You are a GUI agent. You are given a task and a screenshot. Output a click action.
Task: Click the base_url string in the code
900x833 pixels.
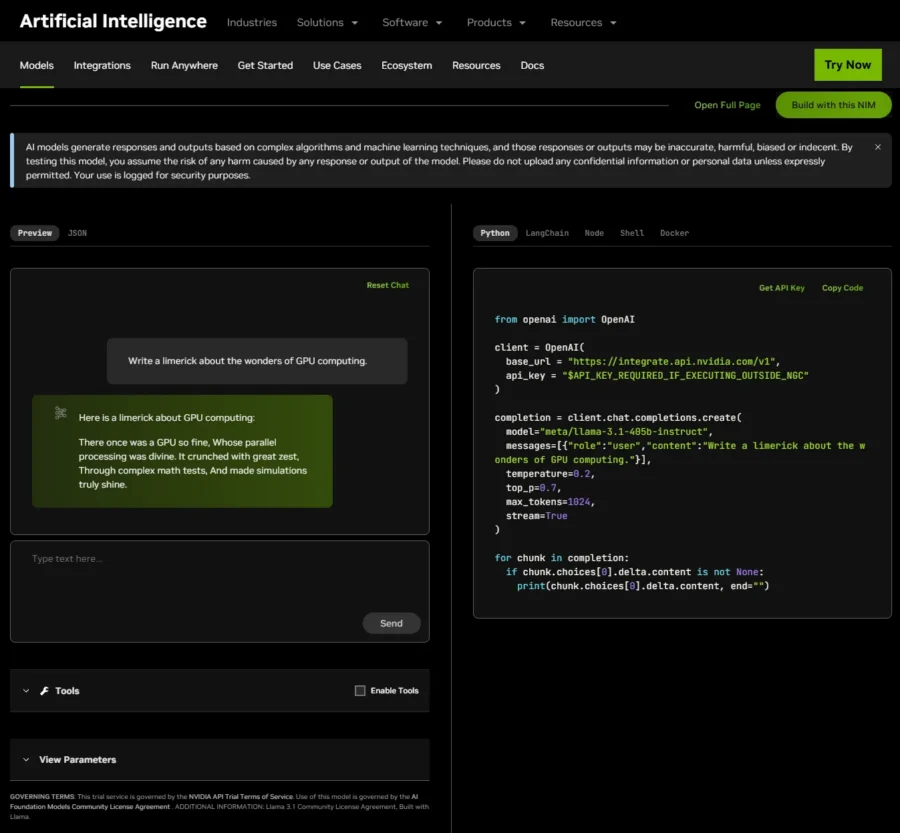[x=672, y=362]
